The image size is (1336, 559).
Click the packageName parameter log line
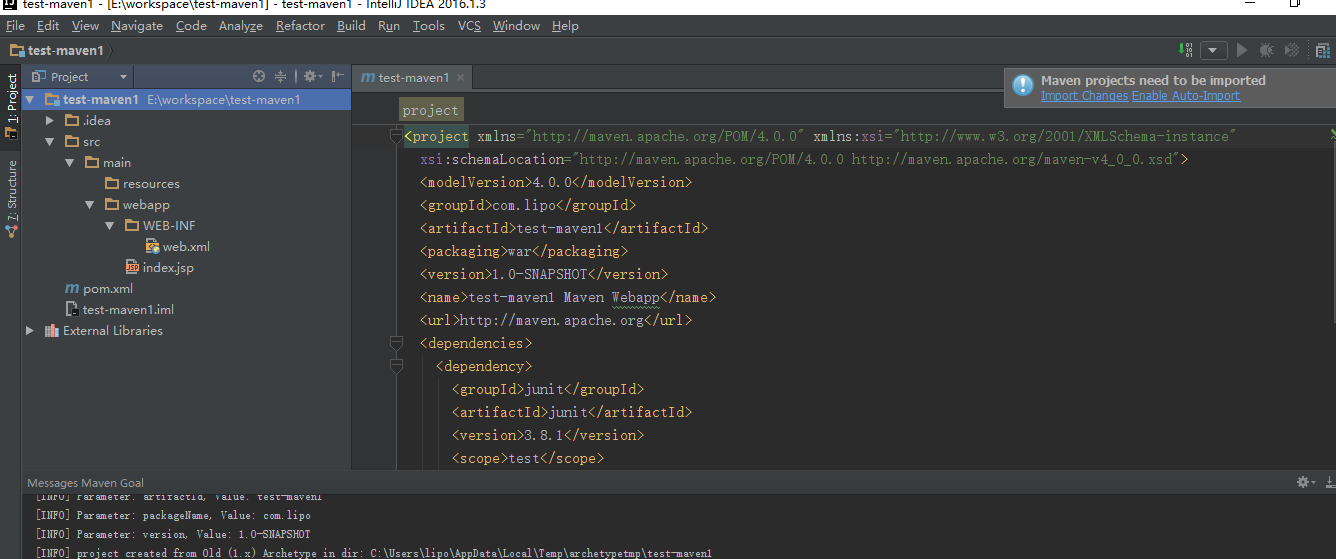click(x=173, y=516)
